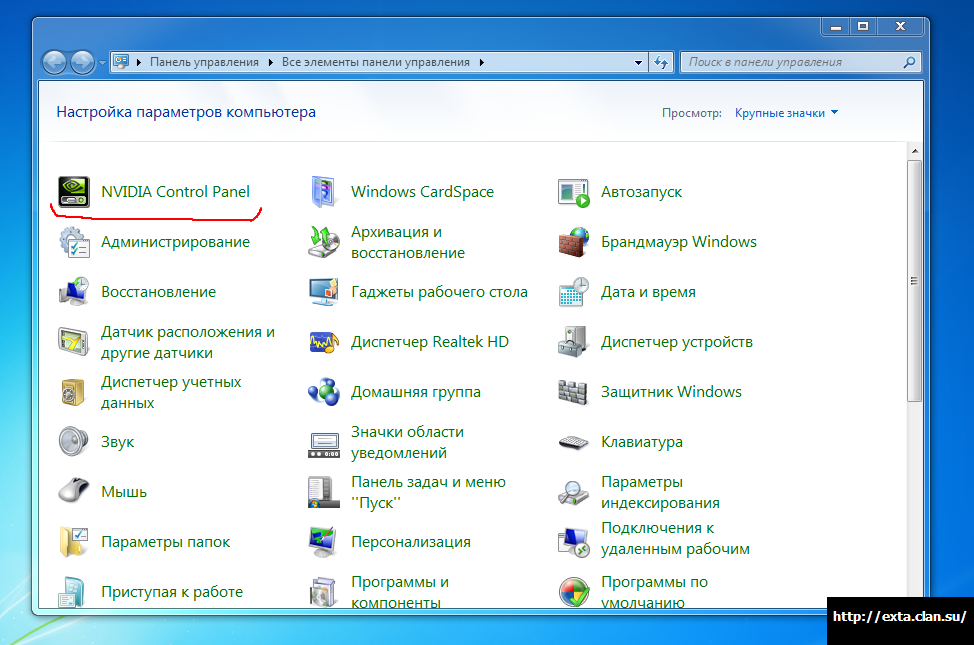Screen dimensions: 974x645
Task: Click the vertical scrollbar thumb
Action: 914,281
